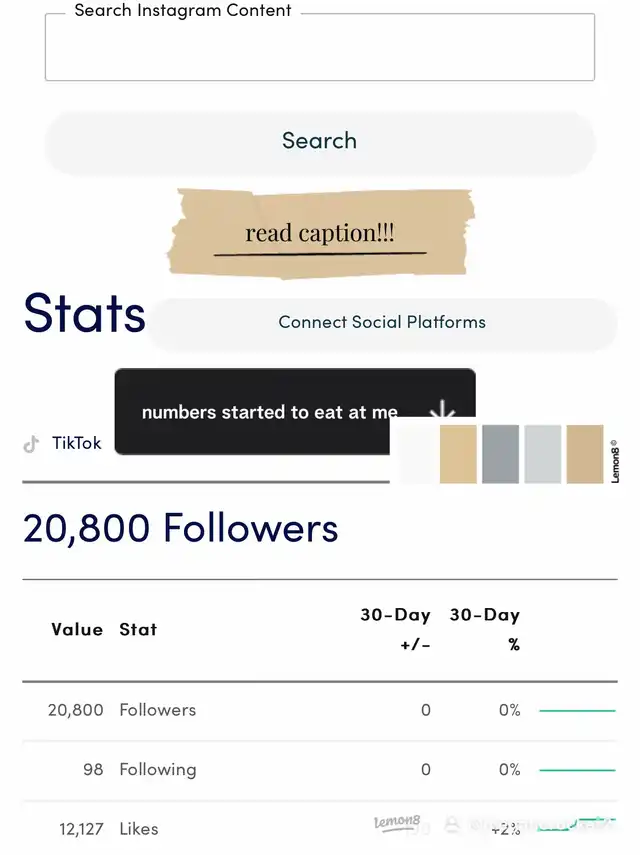The image size is (640, 855).
Task: Pick the white color swatch
Action: click(x=416, y=454)
